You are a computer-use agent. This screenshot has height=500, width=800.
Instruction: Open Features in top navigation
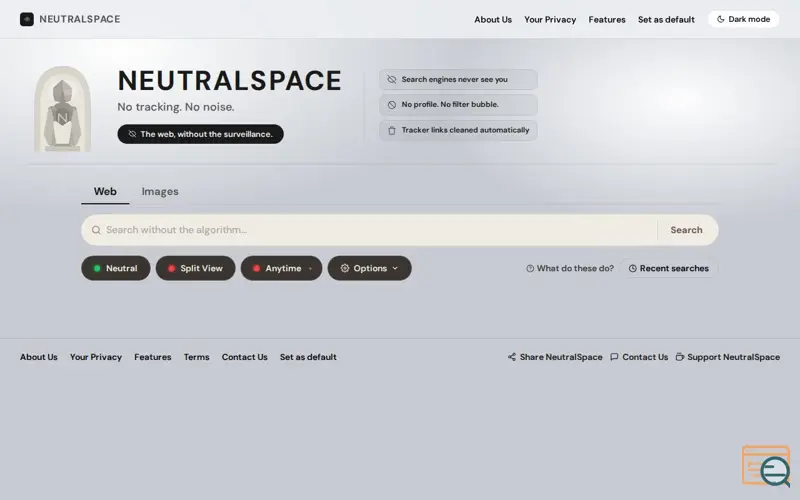tap(607, 19)
